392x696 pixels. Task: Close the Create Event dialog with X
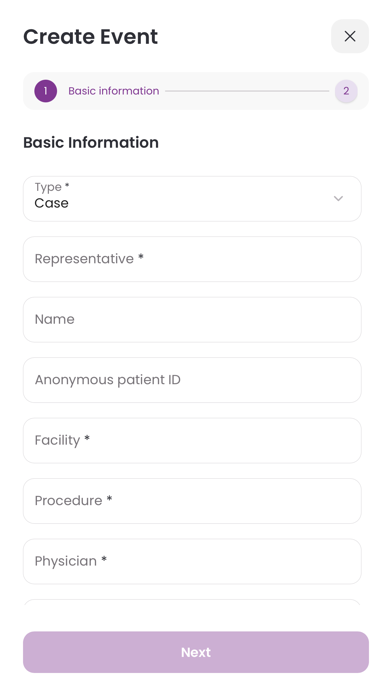(350, 36)
